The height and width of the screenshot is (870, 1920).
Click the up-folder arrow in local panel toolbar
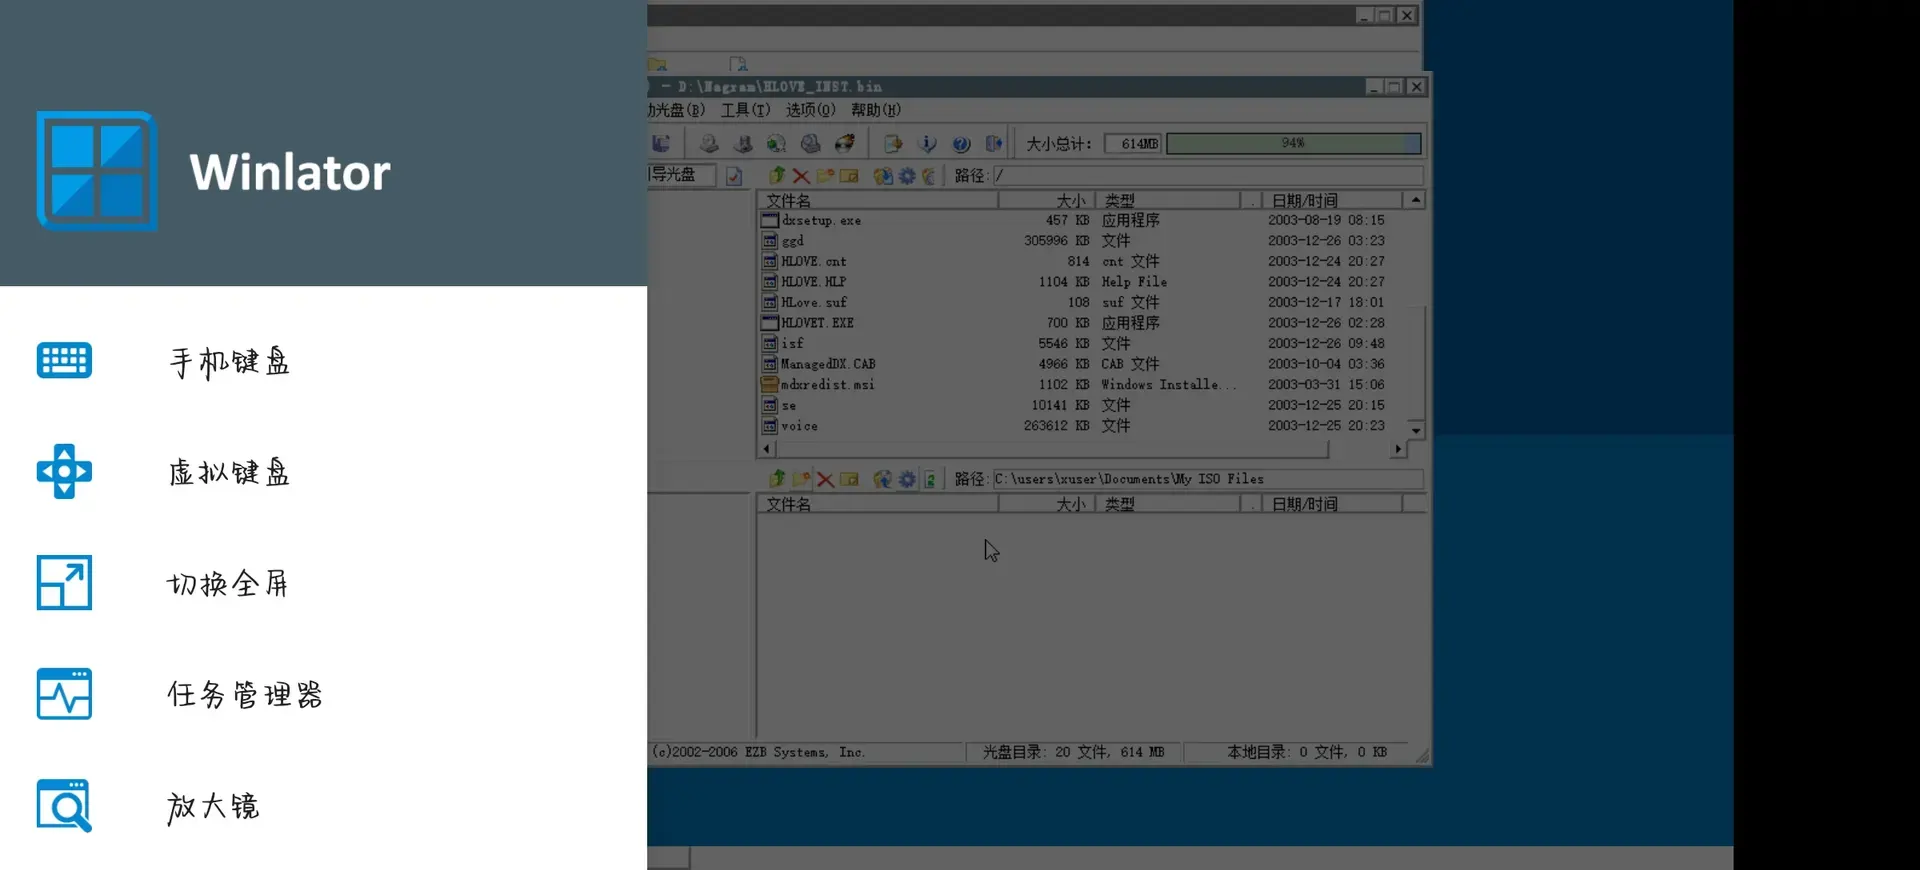click(x=777, y=480)
